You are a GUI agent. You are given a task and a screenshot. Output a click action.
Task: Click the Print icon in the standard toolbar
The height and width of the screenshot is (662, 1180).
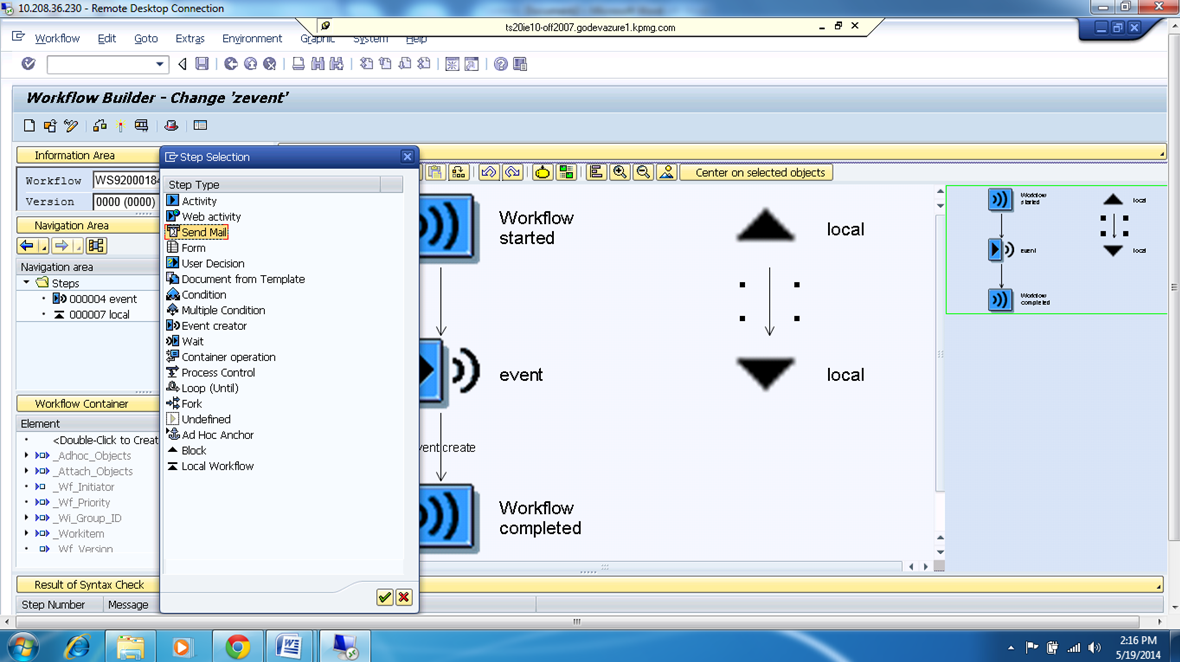(299, 63)
